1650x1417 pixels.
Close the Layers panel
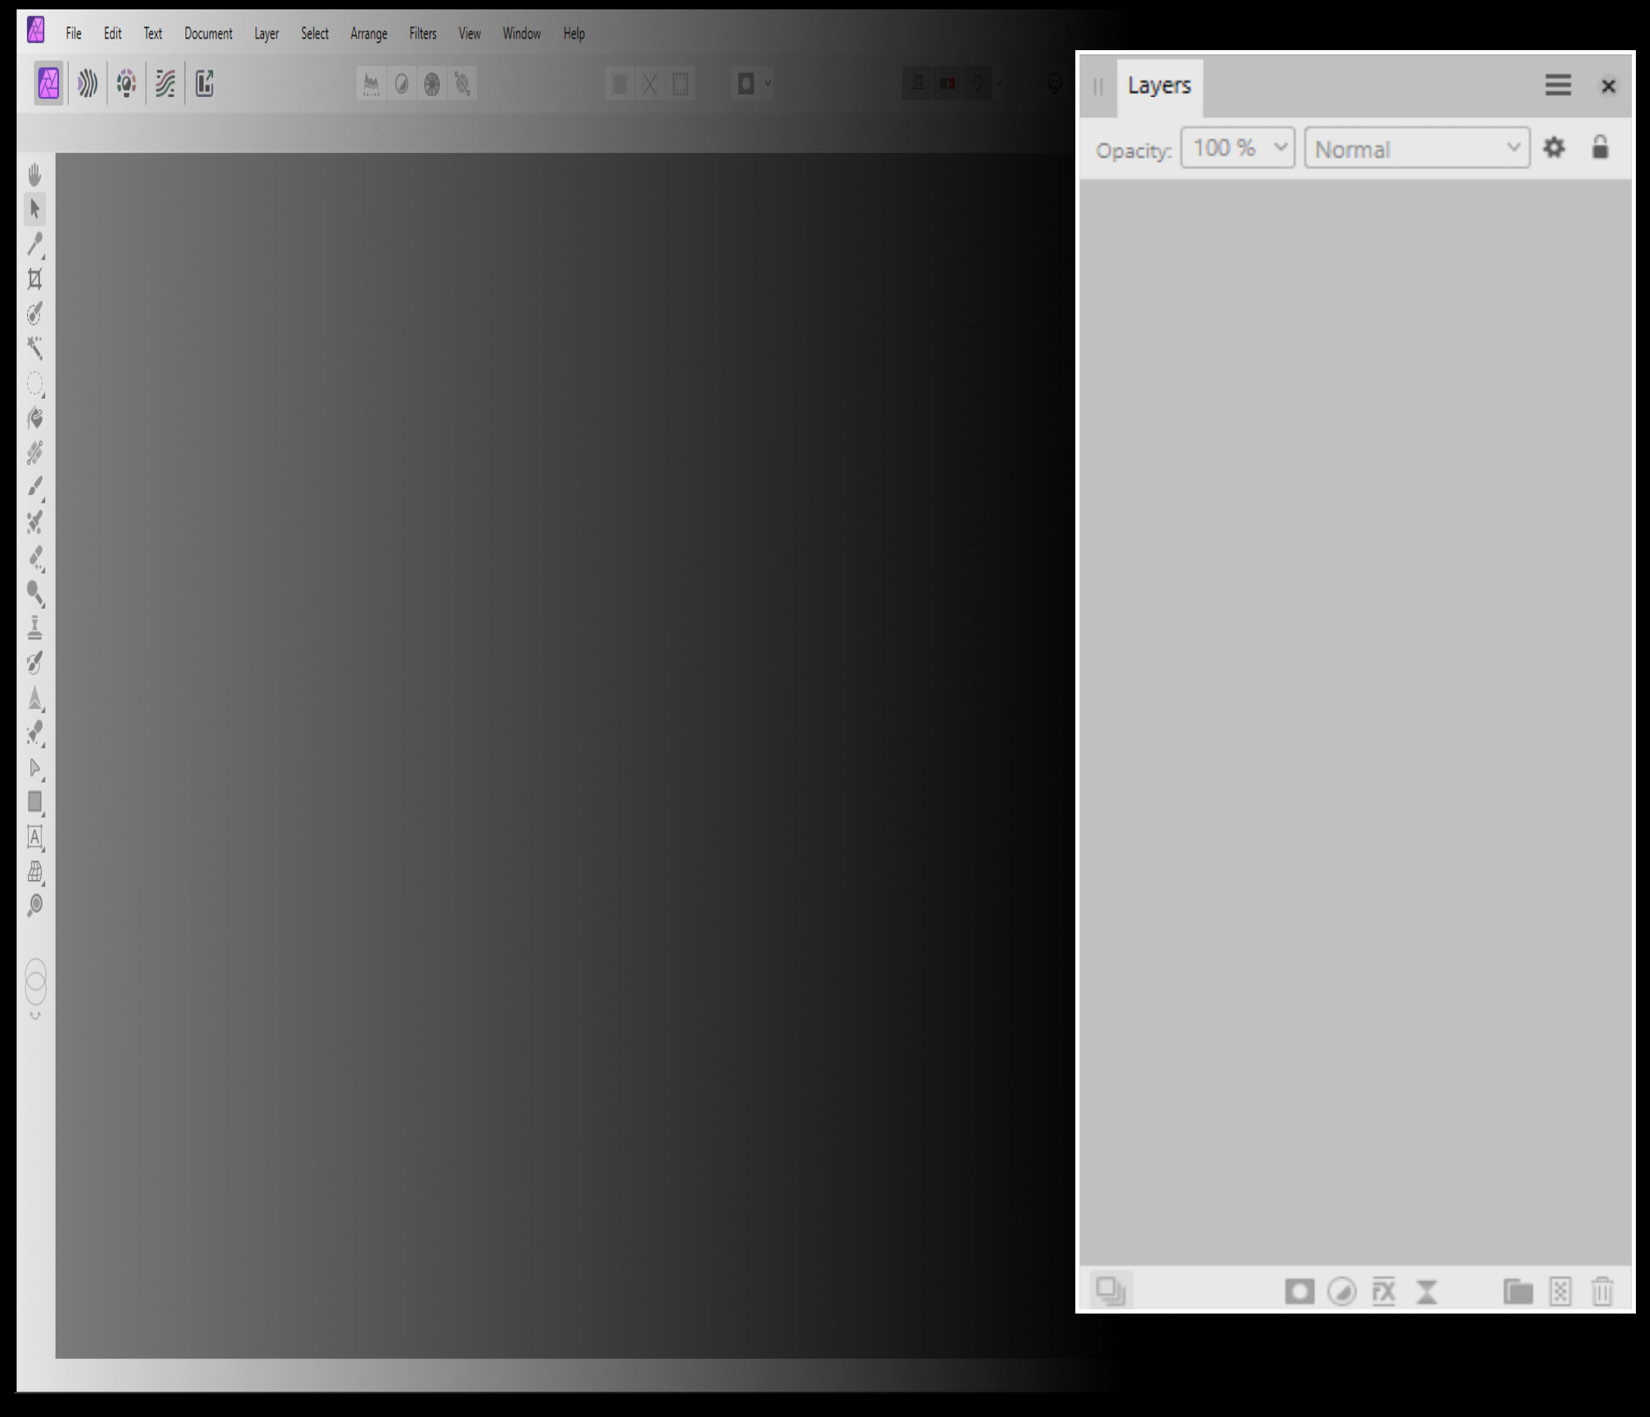pyautogui.click(x=1608, y=86)
